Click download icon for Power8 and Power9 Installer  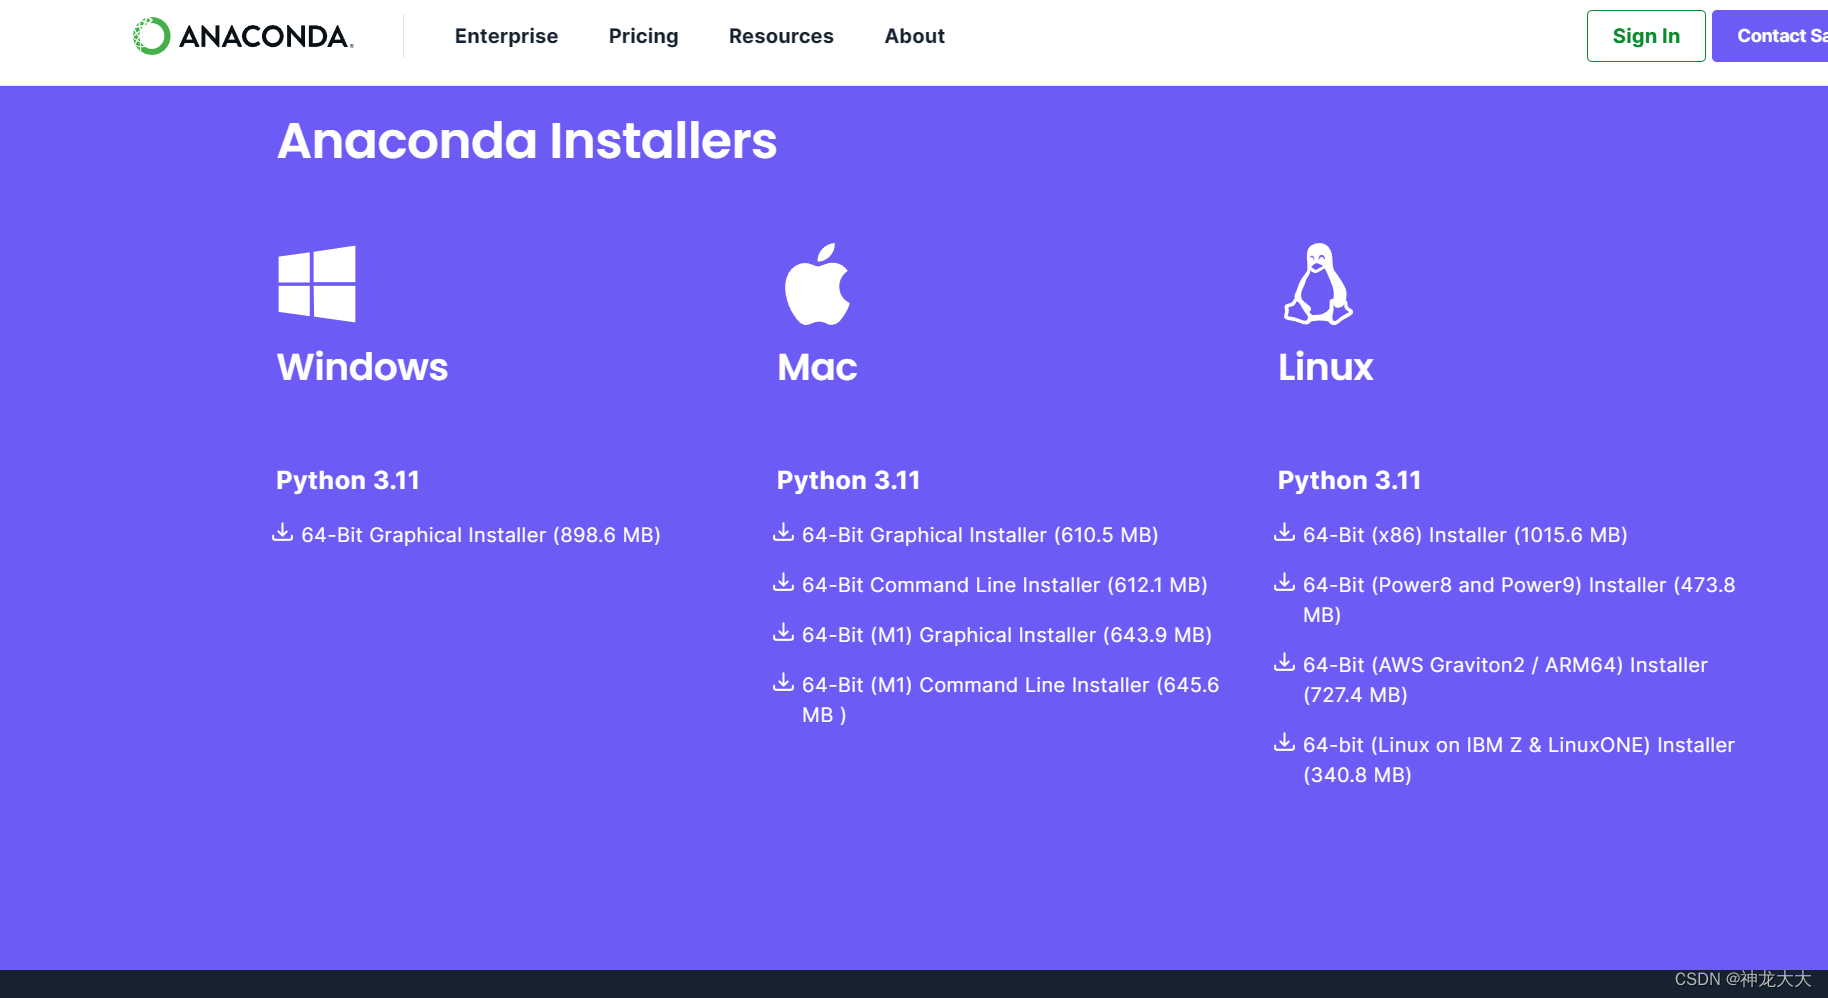point(1285,582)
